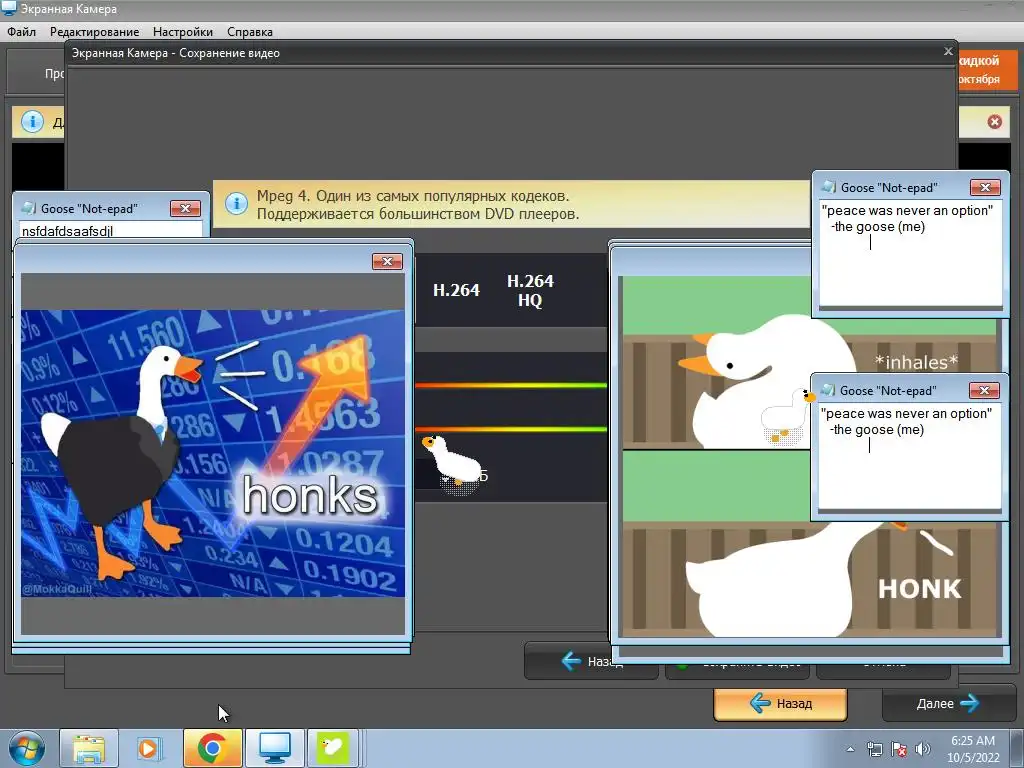Click the 6:25 AM taskbar clock
This screenshot has width=1024, height=768.
[x=973, y=749]
